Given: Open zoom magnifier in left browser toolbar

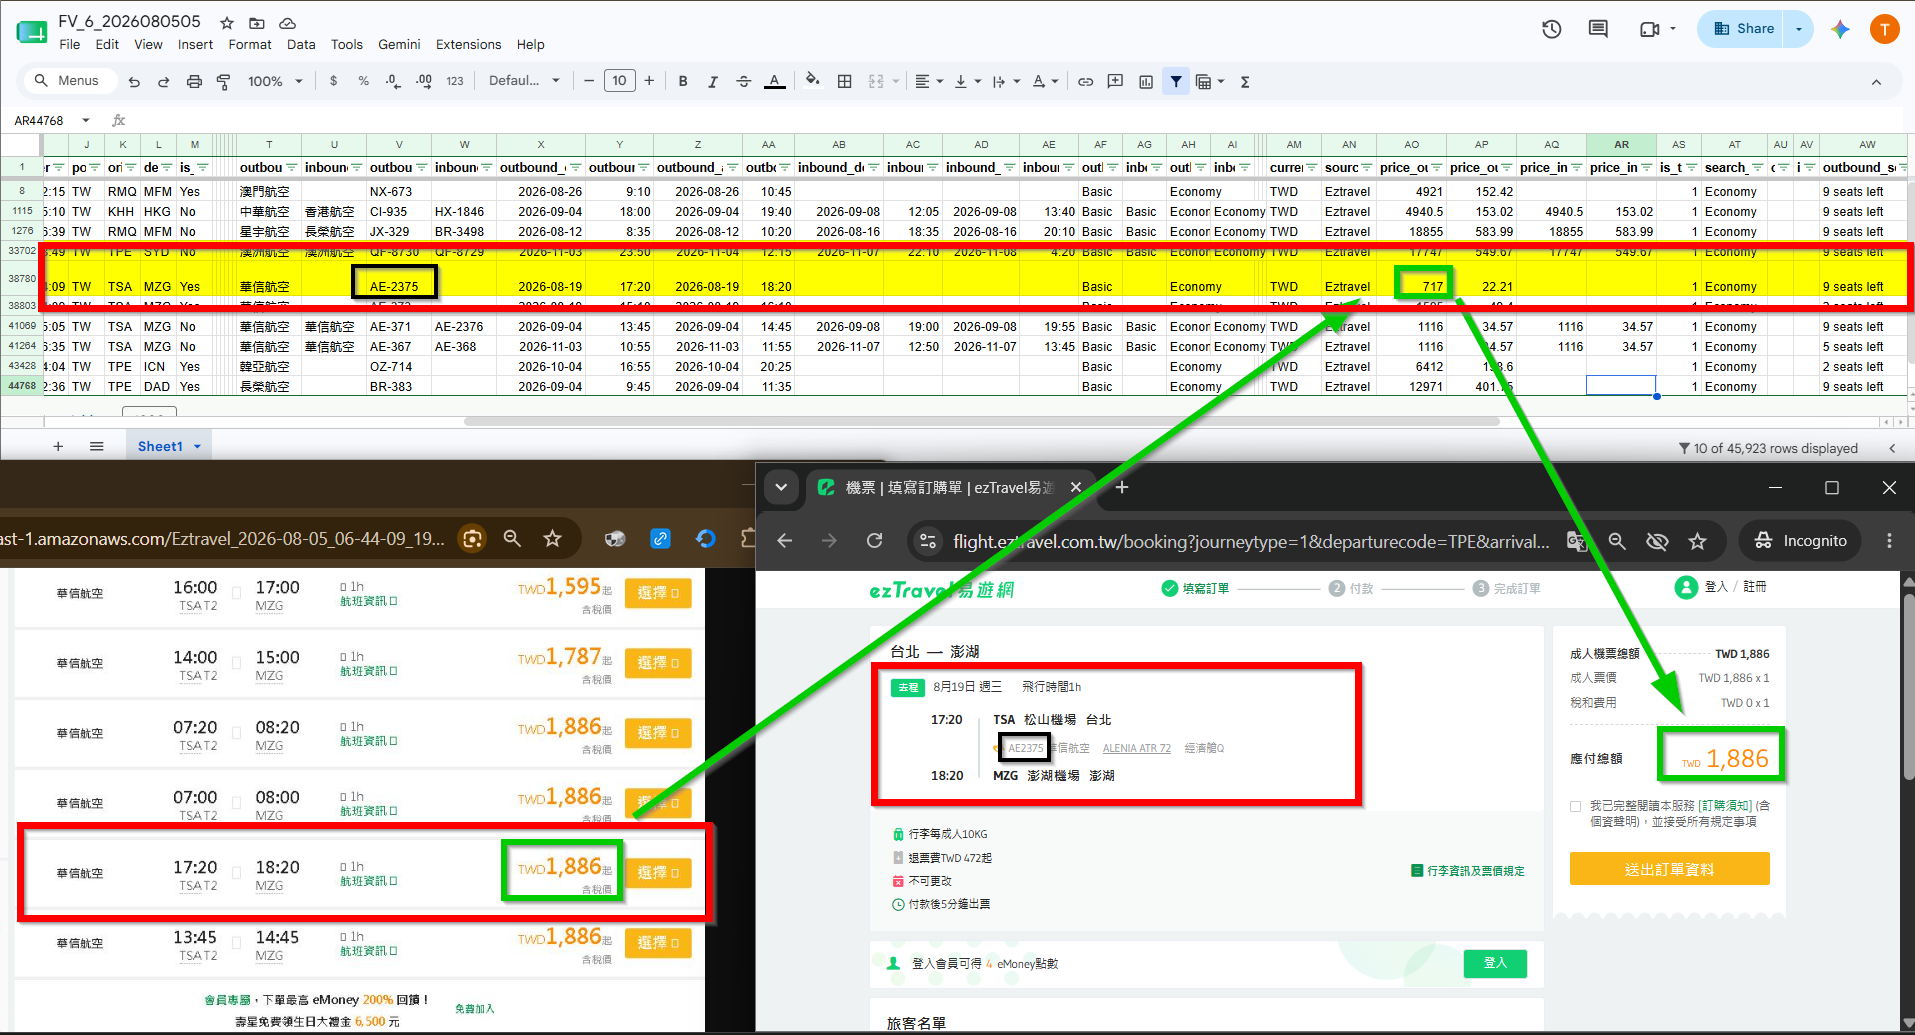Looking at the screenshot, I should [x=512, y=539].
